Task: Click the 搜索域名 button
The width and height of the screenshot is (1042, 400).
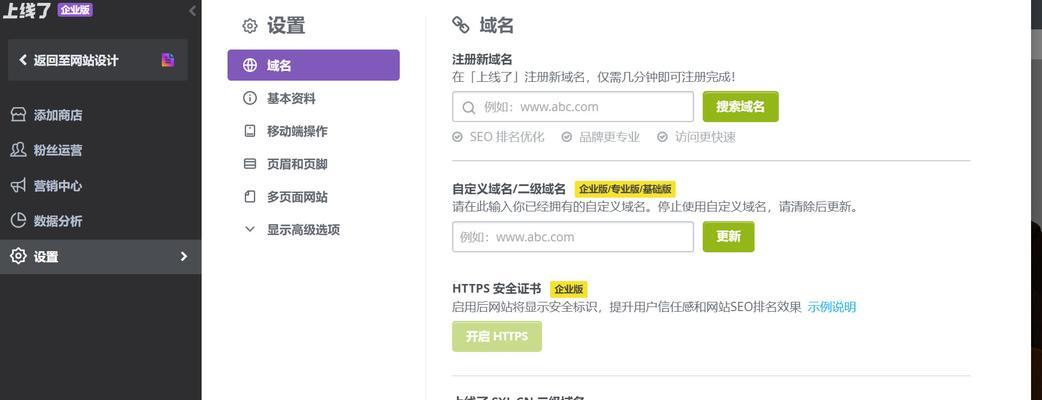Action: point(740,106)
